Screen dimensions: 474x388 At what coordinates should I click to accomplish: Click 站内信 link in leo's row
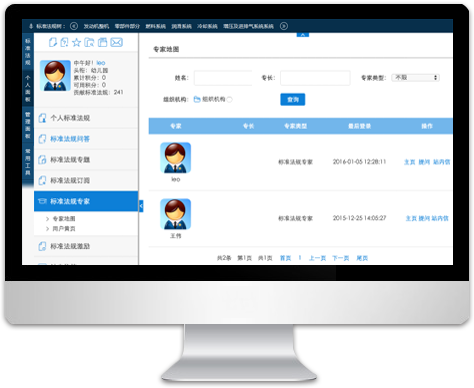(442, 162)
